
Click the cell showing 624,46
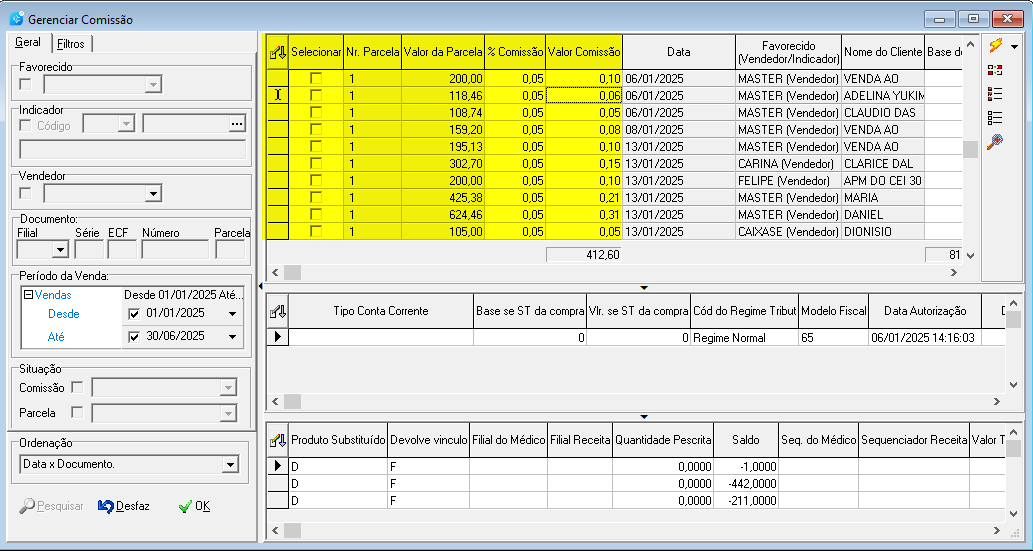point(443,215)
